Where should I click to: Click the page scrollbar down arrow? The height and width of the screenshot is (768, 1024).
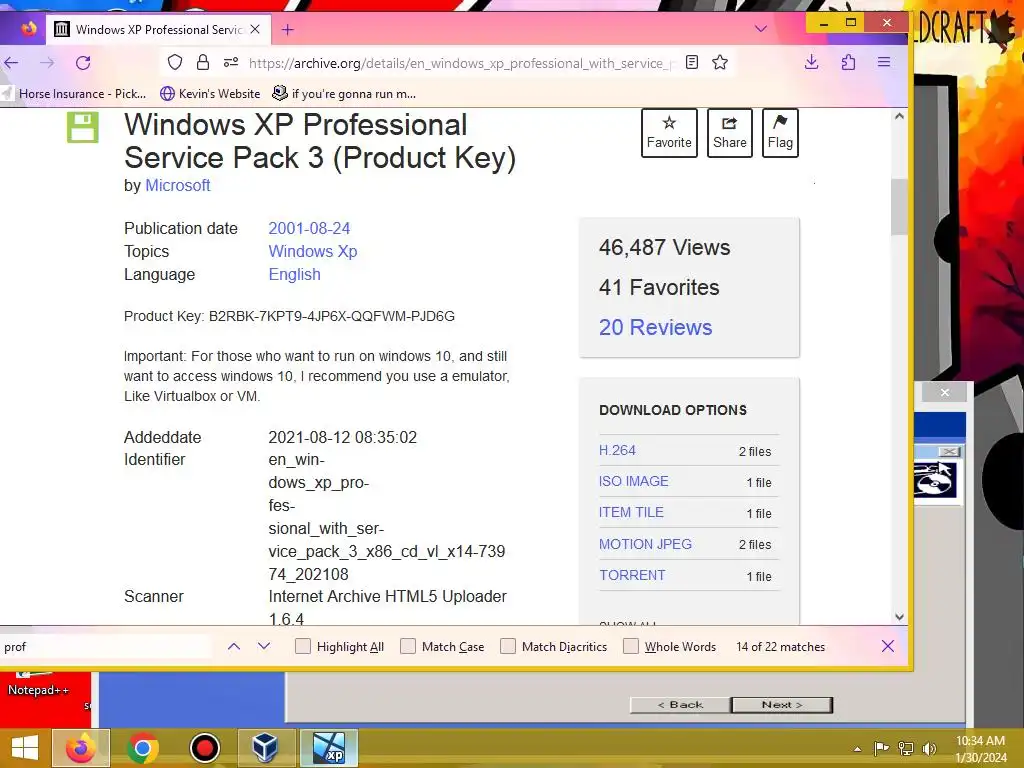[899, 617]
